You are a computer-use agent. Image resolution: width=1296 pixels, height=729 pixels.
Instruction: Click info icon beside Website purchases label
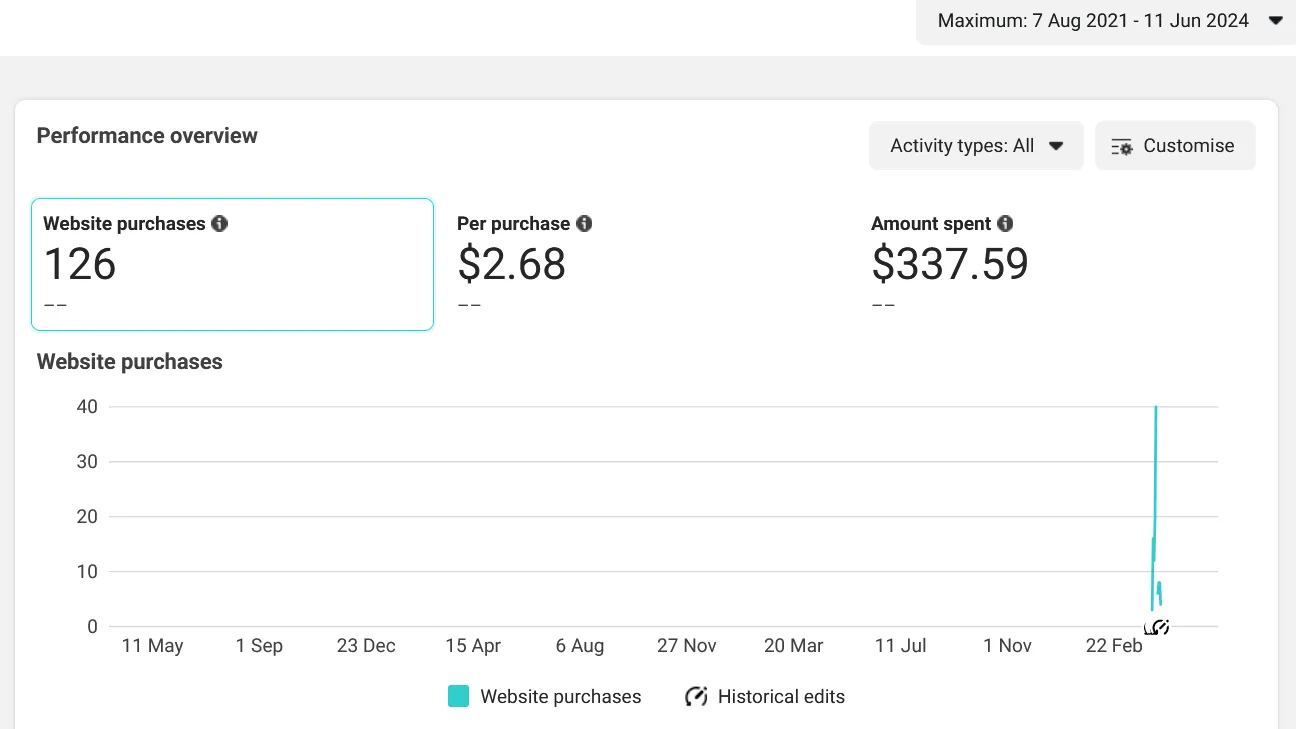(219, 224)
